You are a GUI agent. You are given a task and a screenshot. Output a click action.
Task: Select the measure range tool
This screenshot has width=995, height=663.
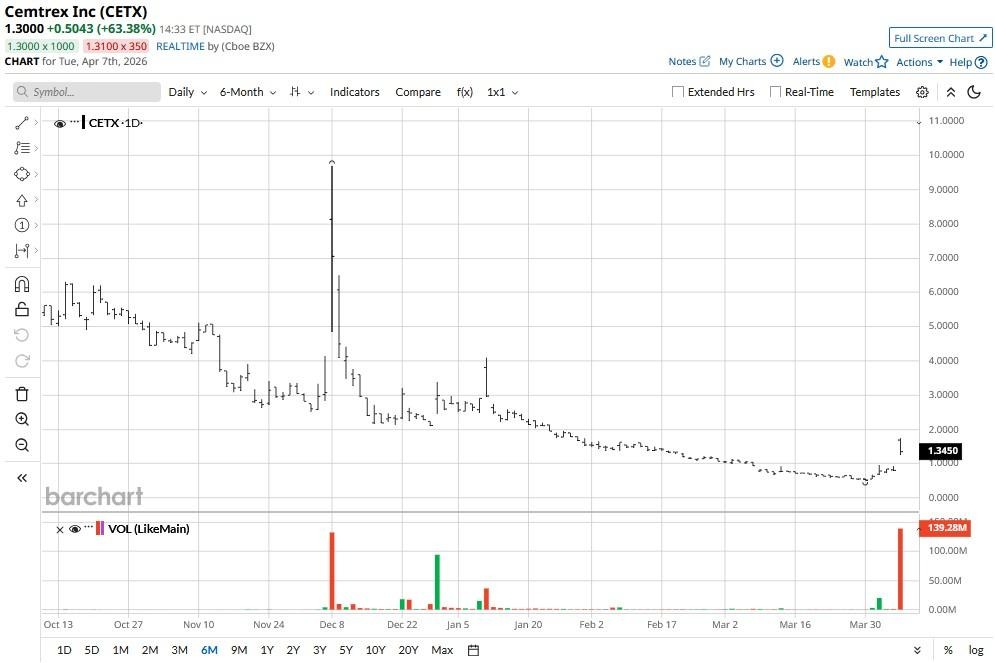(x=22, y=251)
